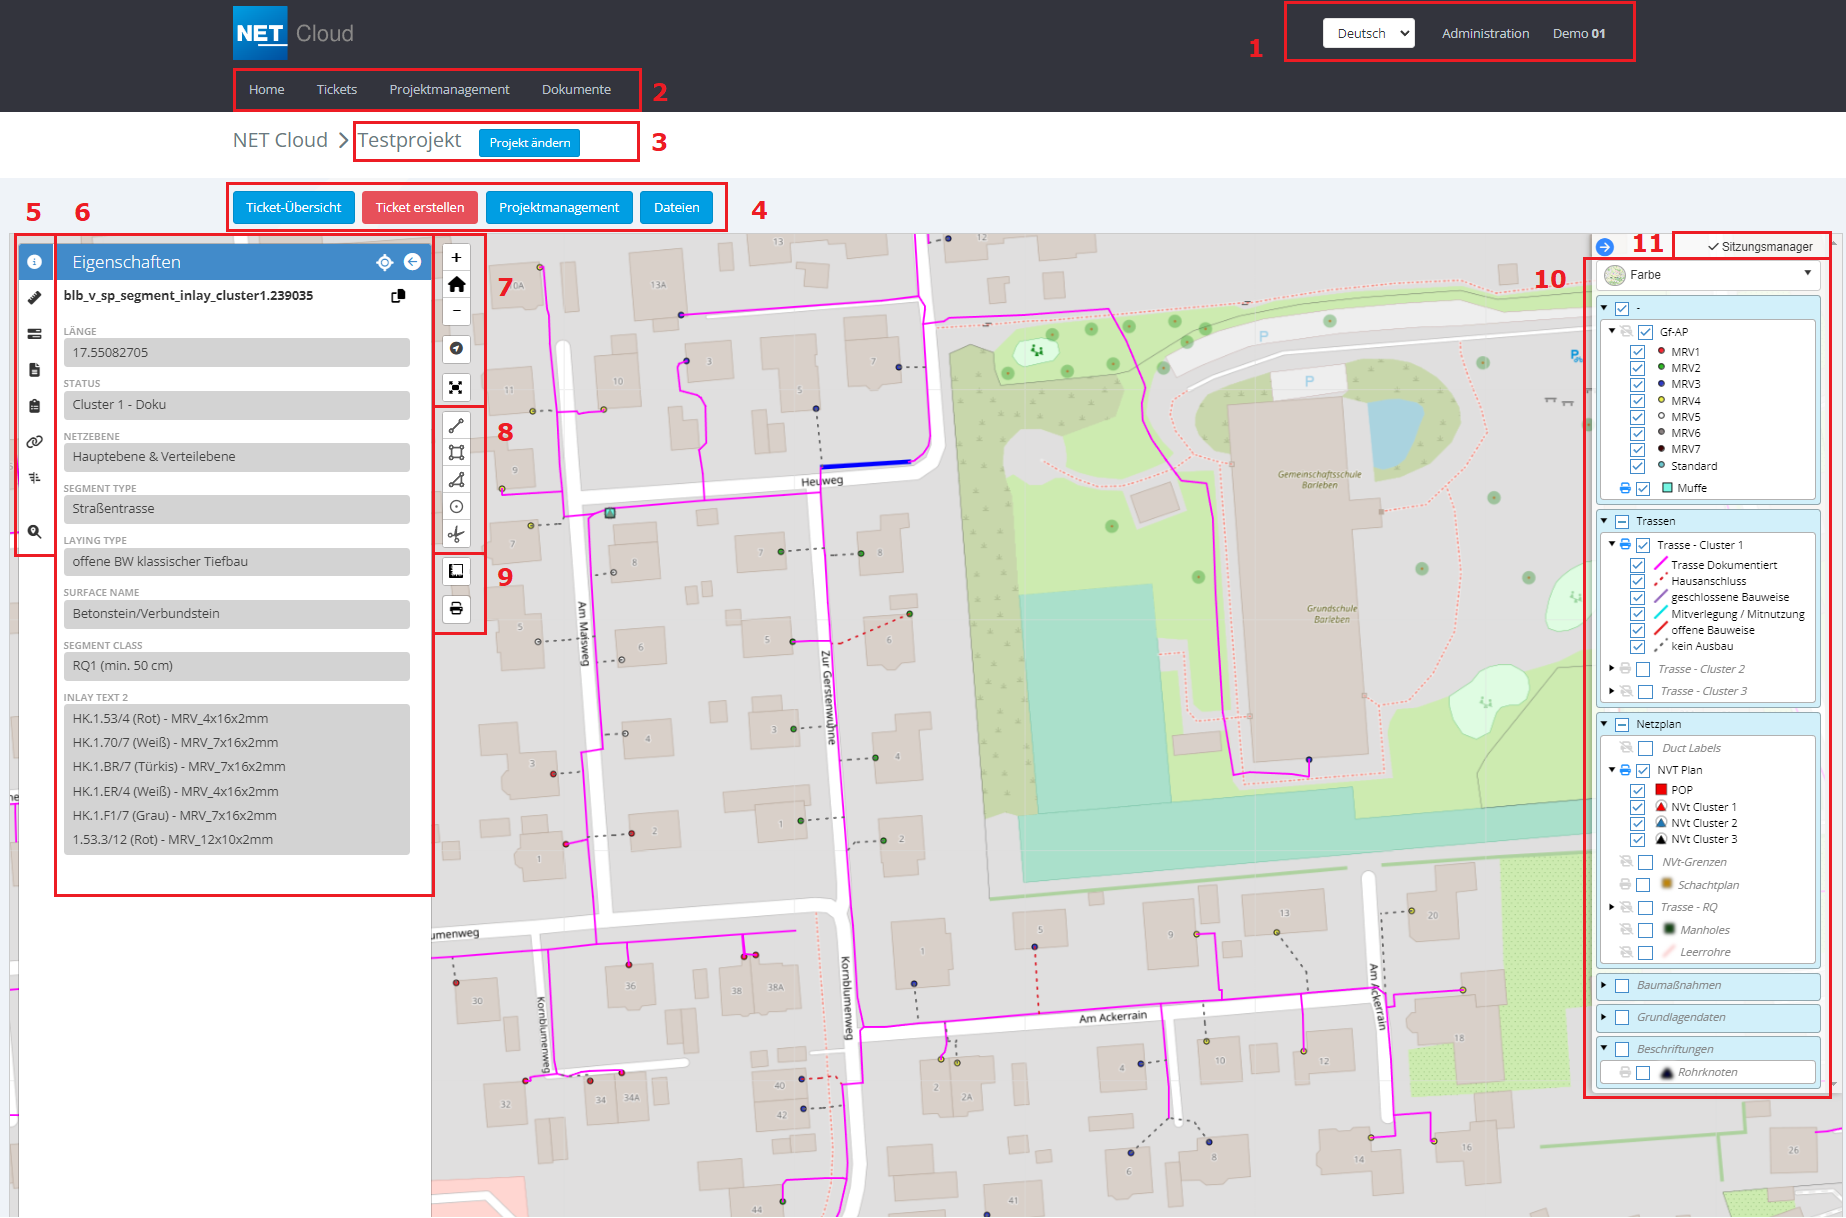Open the Farbe basemap dropdown
Viewport: 1846px width, 1218px height.
pyautogui.click(x=1708, y=275)
